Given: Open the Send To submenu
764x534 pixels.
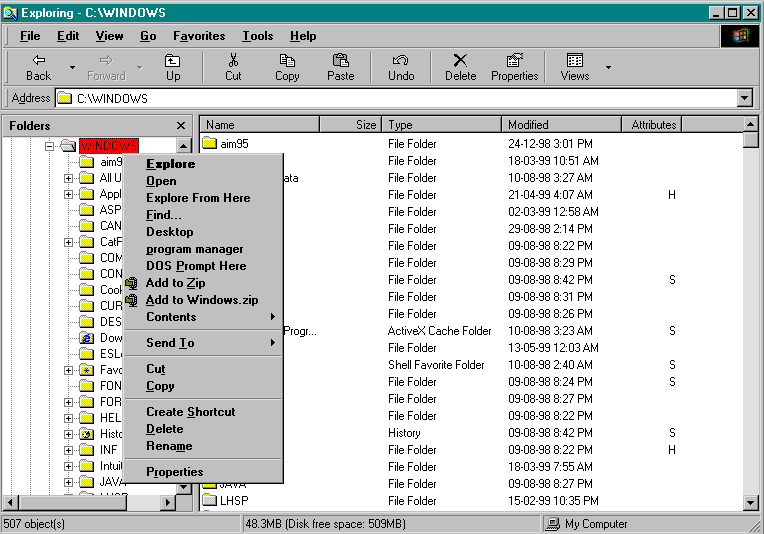Looking at the screenshot, I should pos(171,343).
